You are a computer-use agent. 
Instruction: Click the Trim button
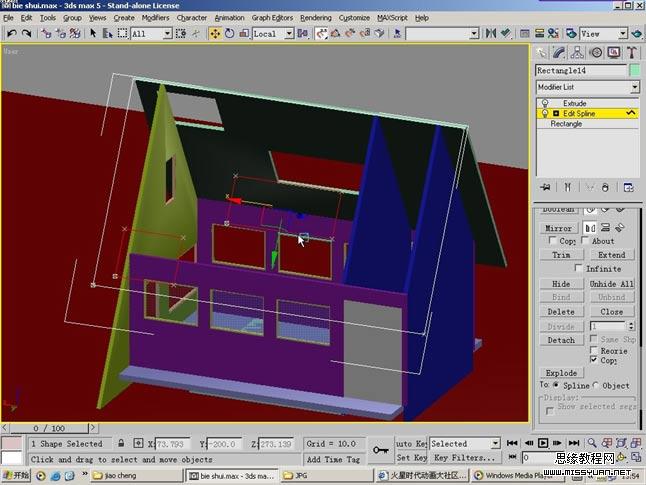click(561, 255)
